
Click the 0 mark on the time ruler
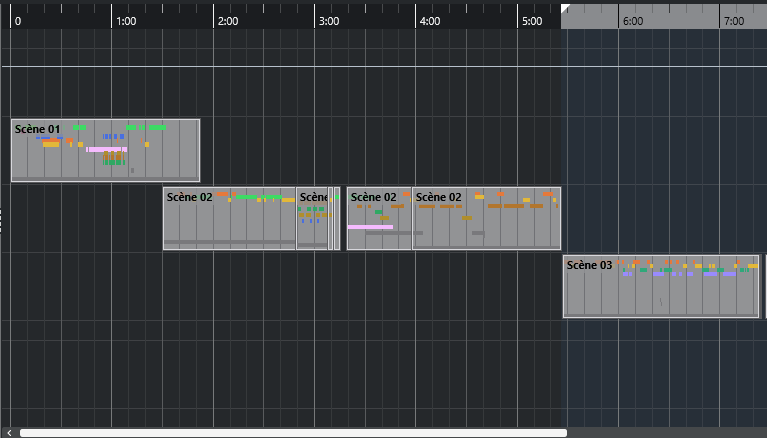pos(18,21)
